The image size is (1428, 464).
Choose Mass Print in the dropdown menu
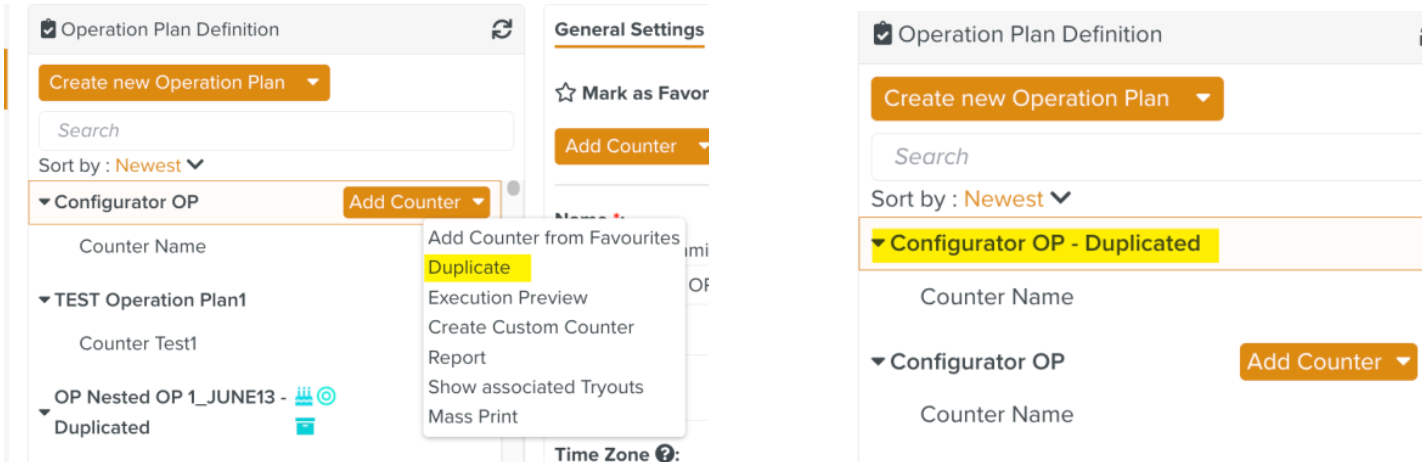pyautogui.click(x=473, y=416)
